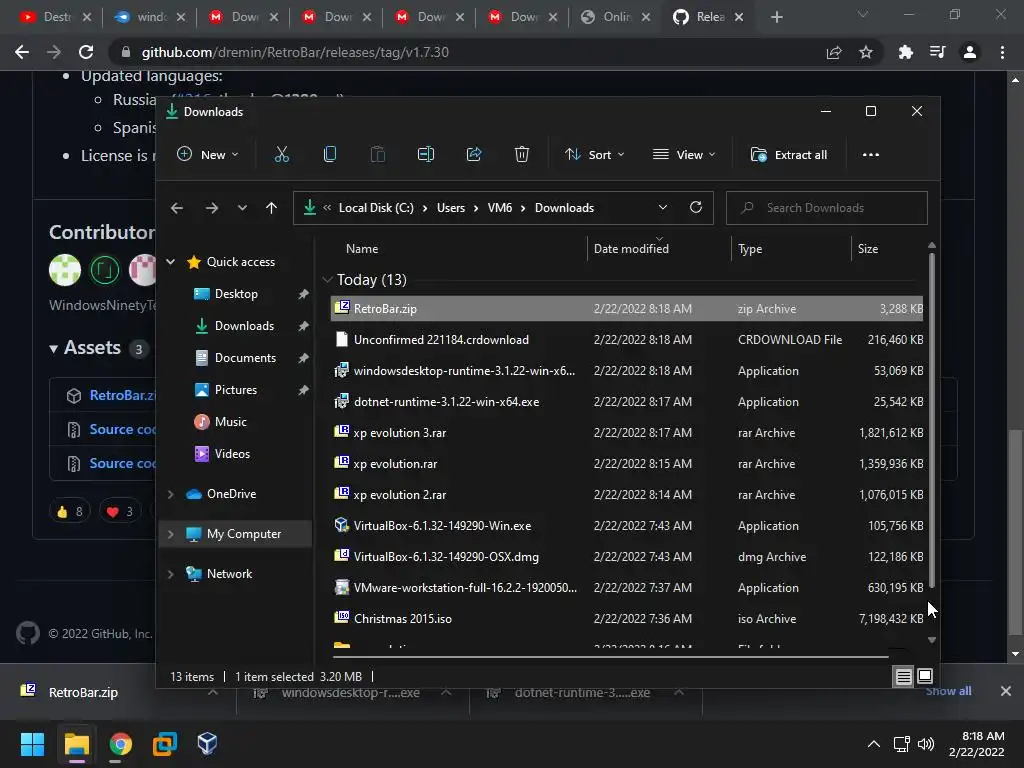Switch to large thumbnails view icon
The height and width of the screenshot is (768, 1024).
(x=925, y=676)
